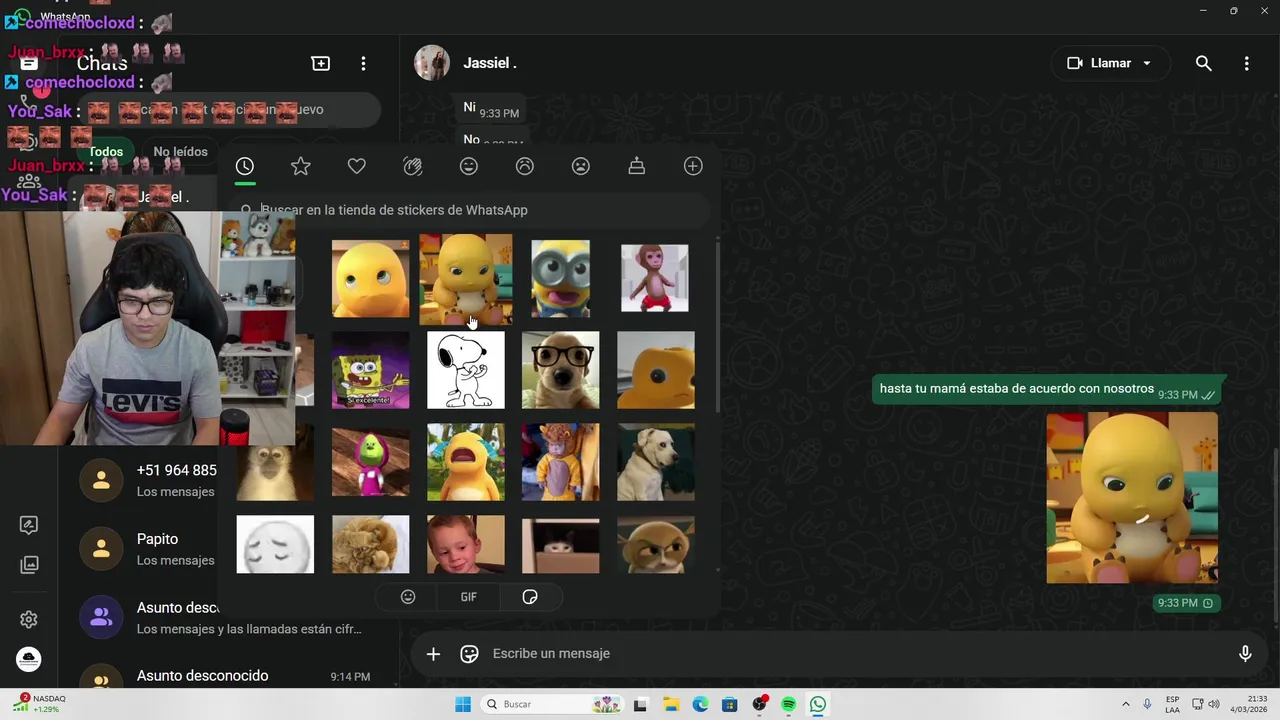1280x720 pixels.
Task: Select the birthday cake sticker category
Action: [637, 166]
